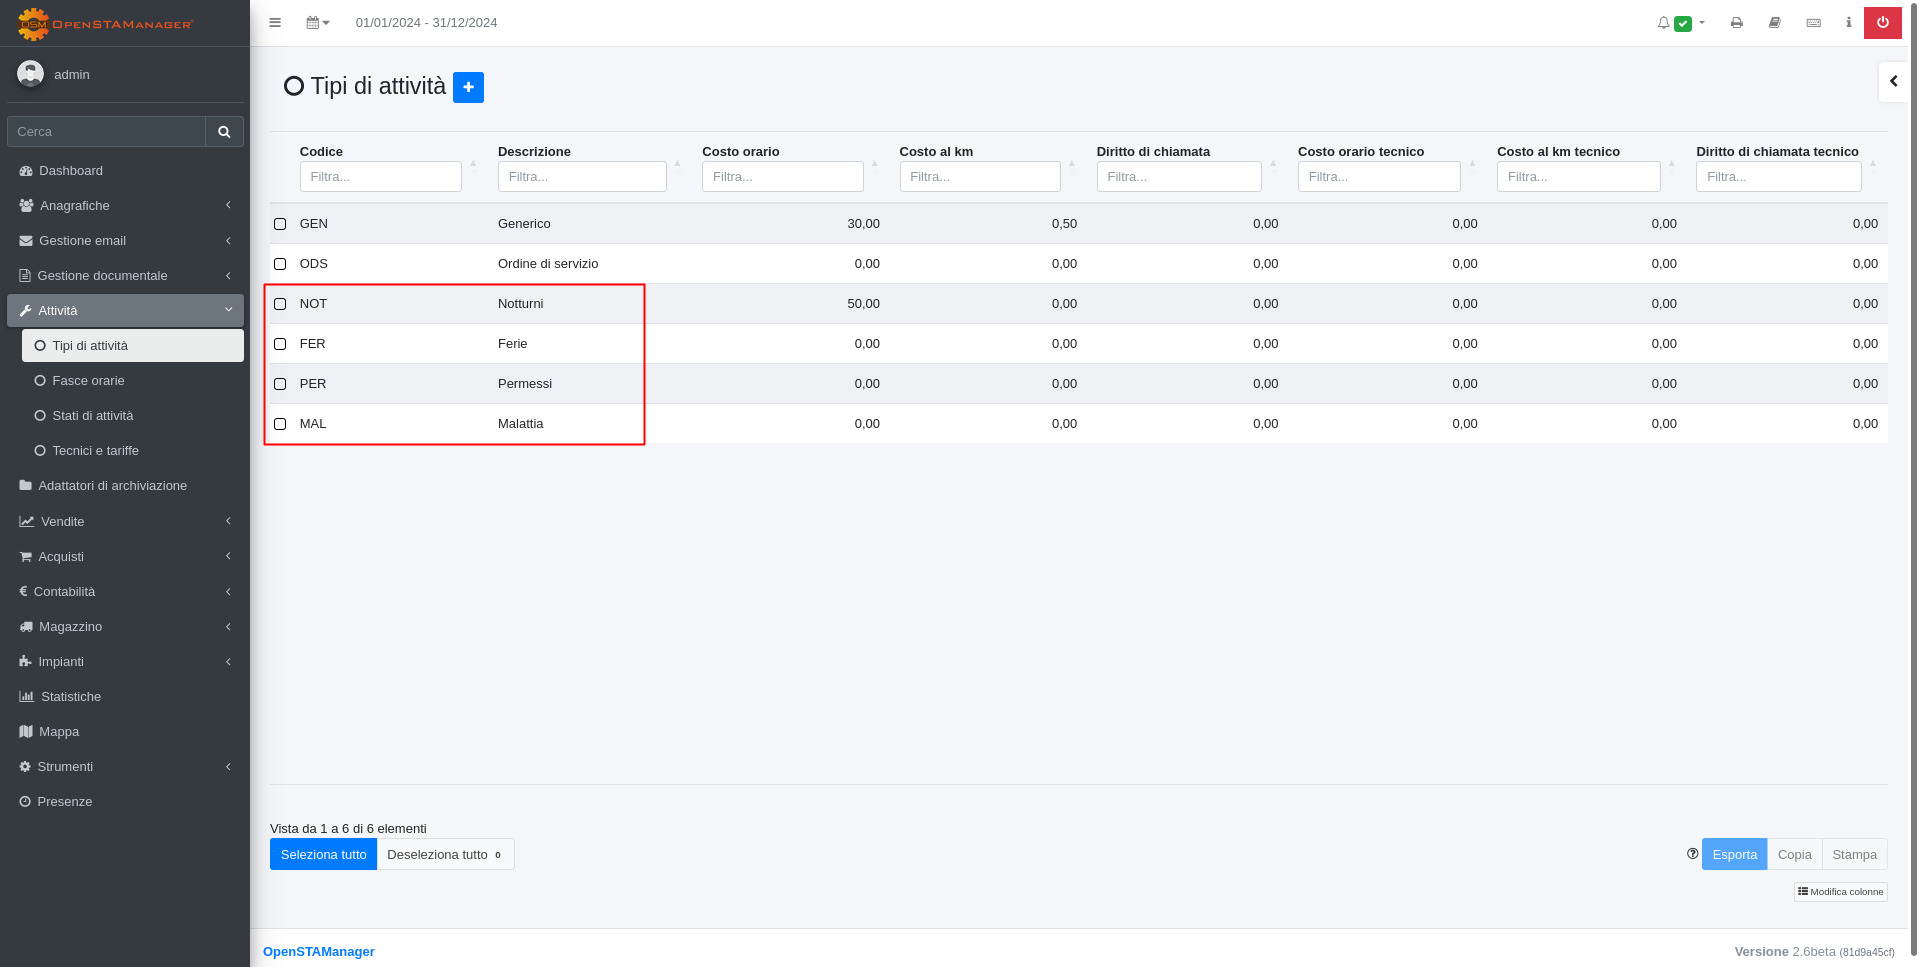The width and height of the screenshot is (1920, 967).
Task: Select the Notturni row checkbox
Action: click(x=280, y=304)
